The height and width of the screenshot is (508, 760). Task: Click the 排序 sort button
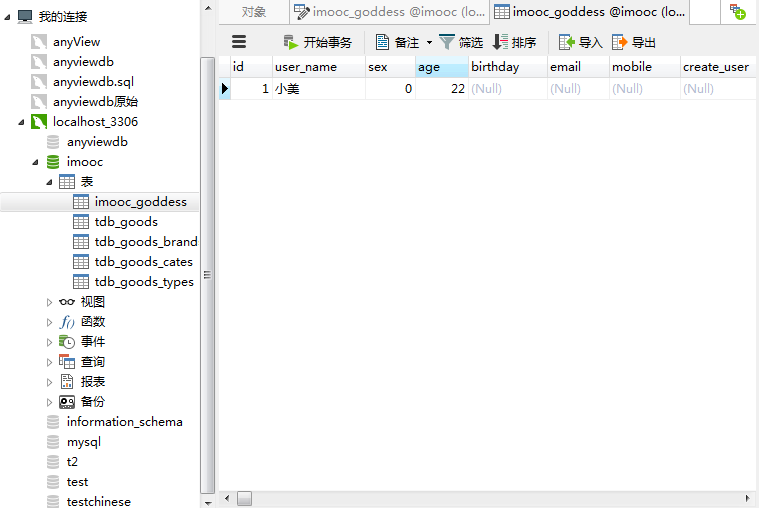[x=514, y=43]
